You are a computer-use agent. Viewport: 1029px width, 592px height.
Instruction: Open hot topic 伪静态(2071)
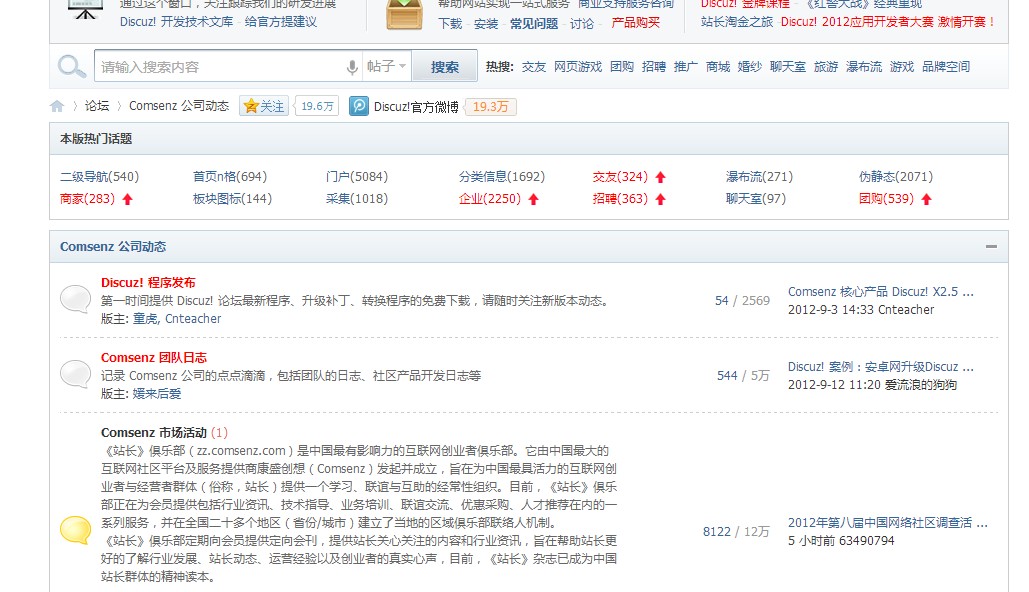tap(895, 177)
